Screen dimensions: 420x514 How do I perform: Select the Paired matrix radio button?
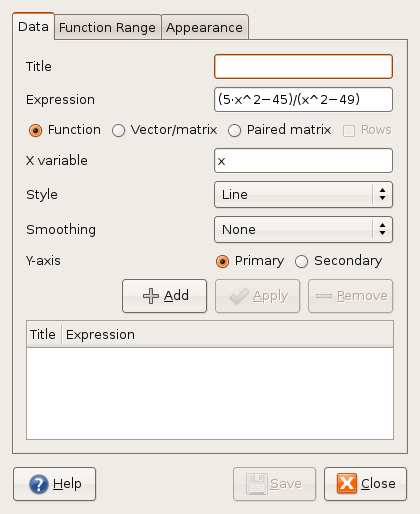pyautogui.click(x=234, y=130)
